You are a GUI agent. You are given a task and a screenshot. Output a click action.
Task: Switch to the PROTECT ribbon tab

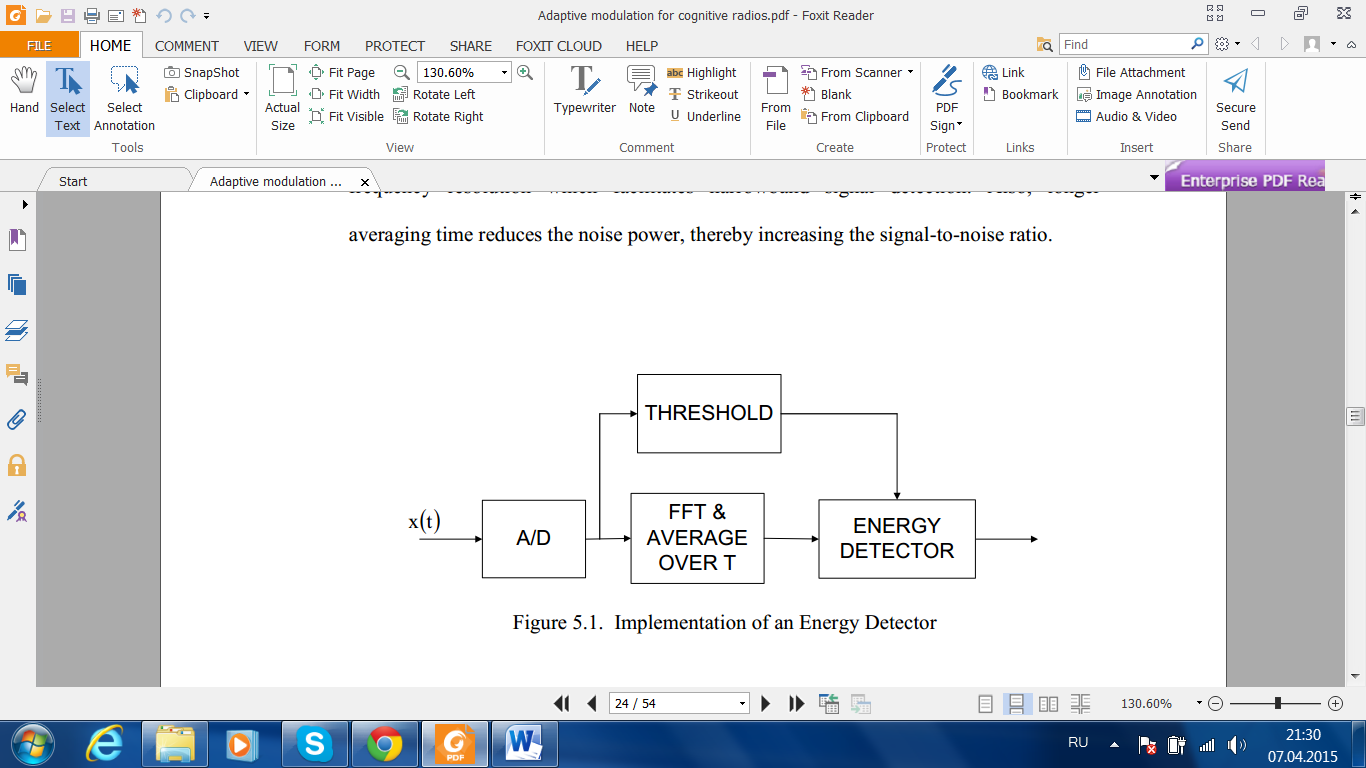[395, 45]
